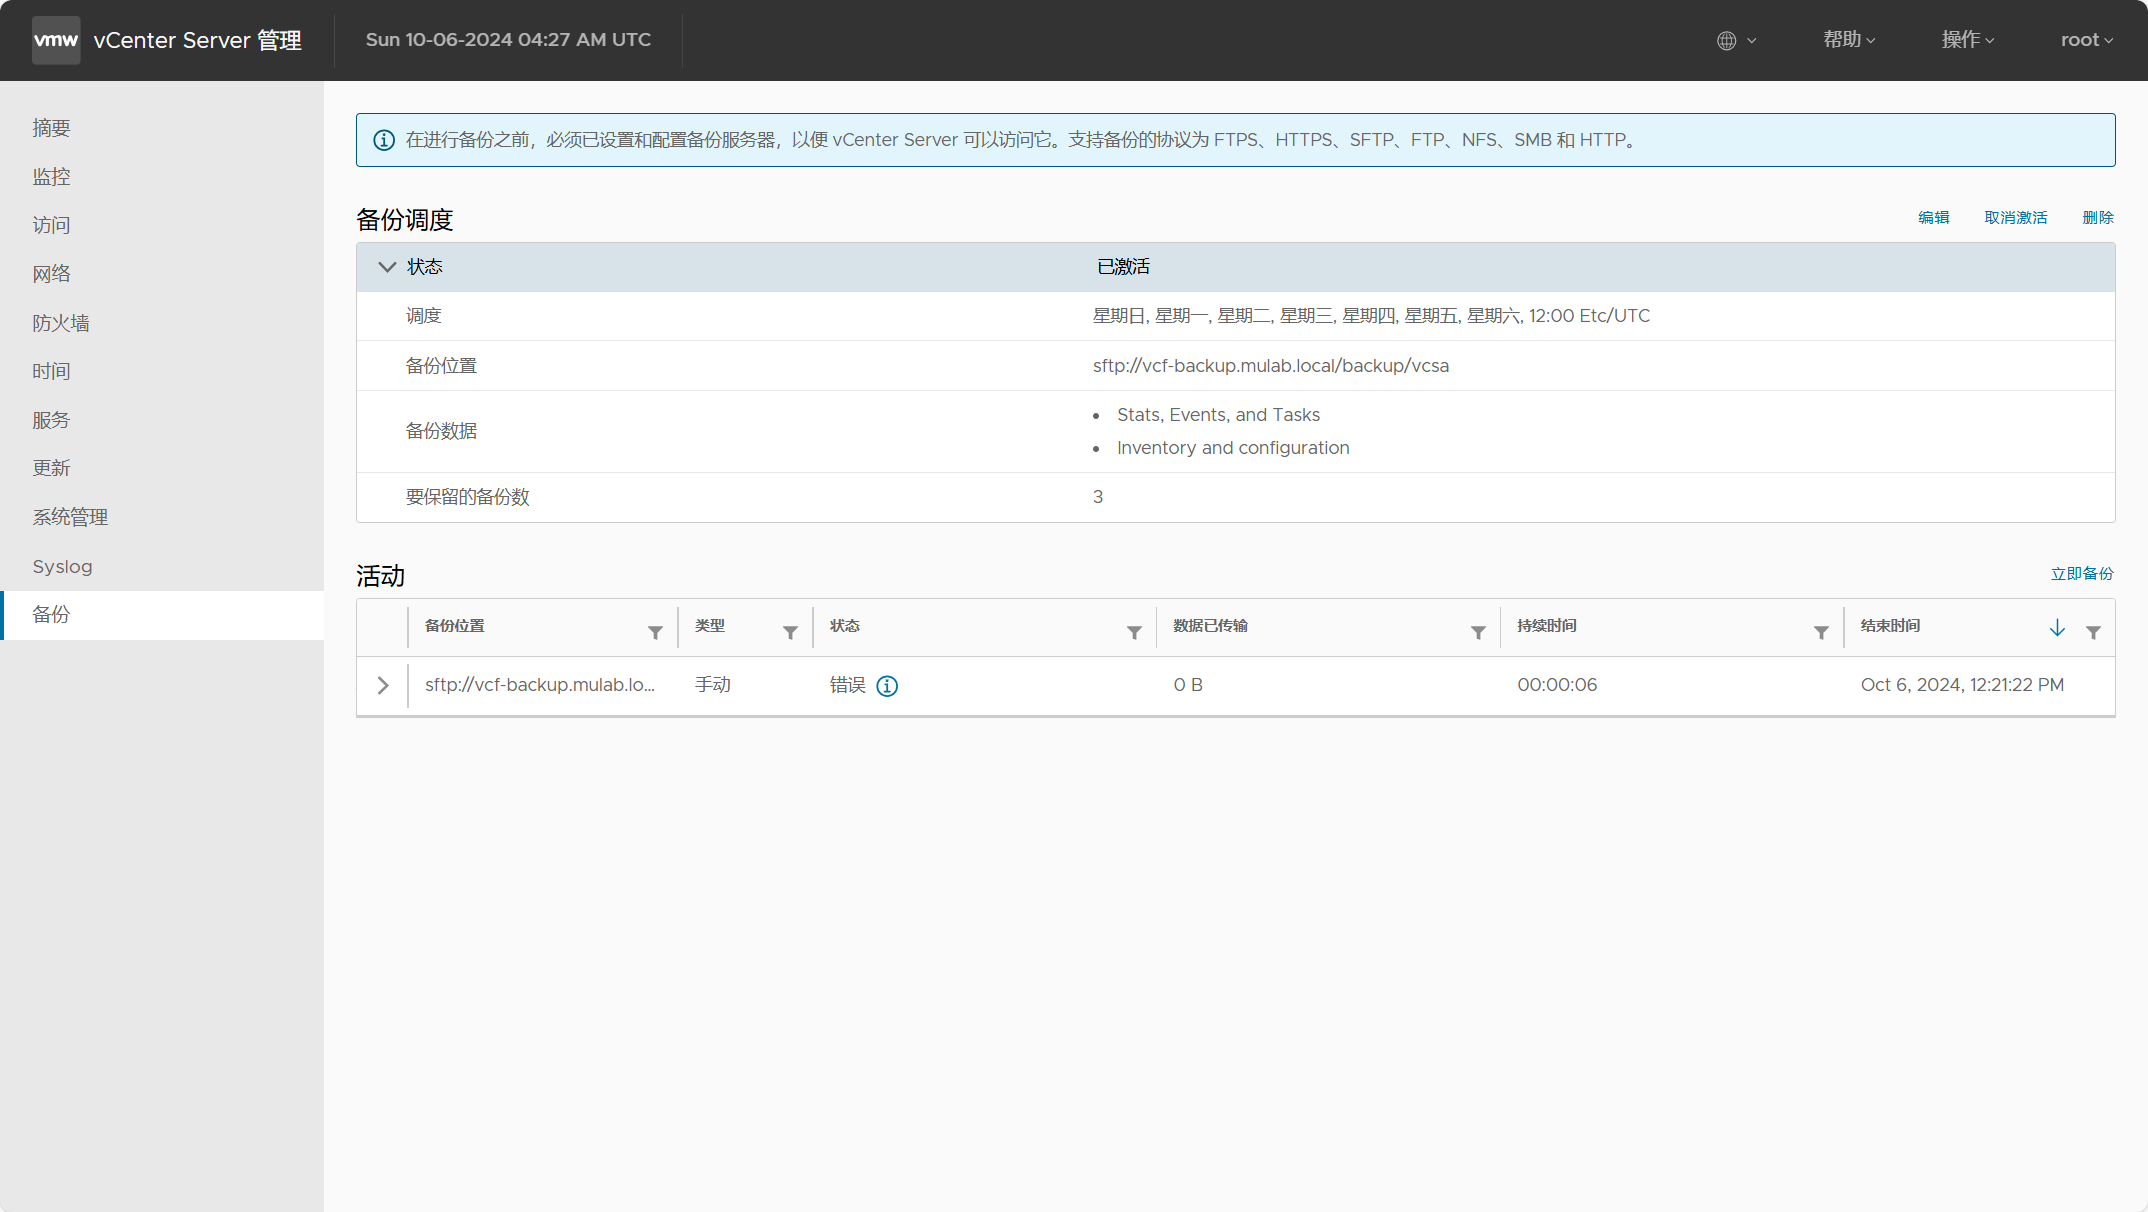Click Inventory and configuration bullet
Viewport: 2148px width, 1212px height.
(1233, 448)
